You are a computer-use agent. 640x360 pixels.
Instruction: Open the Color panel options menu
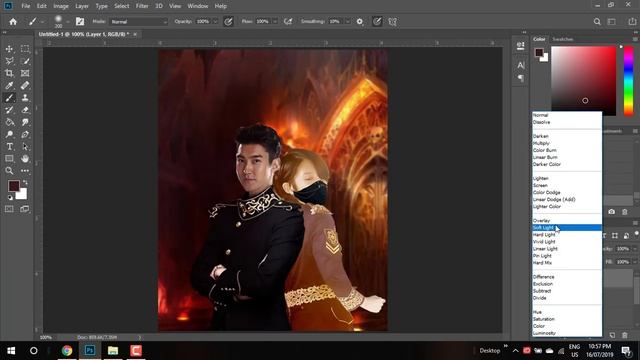pos(635,39)
